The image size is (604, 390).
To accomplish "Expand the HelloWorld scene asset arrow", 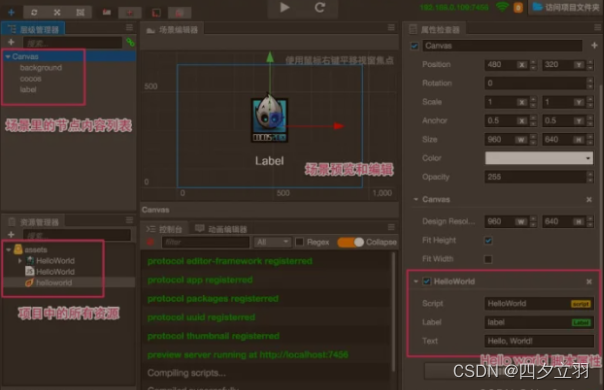I will [20, 261].
